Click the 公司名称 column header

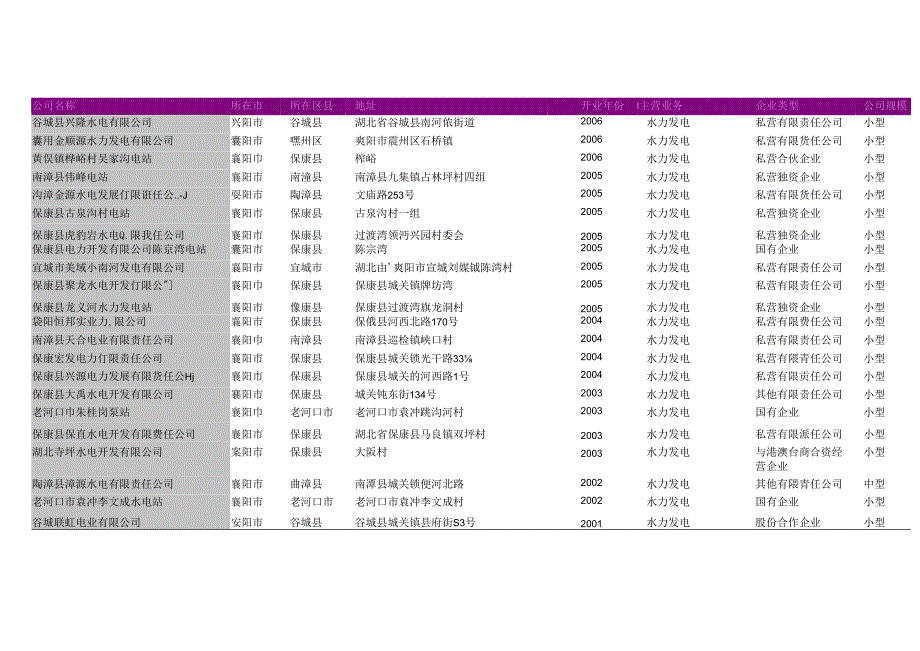tap(53, 106)
